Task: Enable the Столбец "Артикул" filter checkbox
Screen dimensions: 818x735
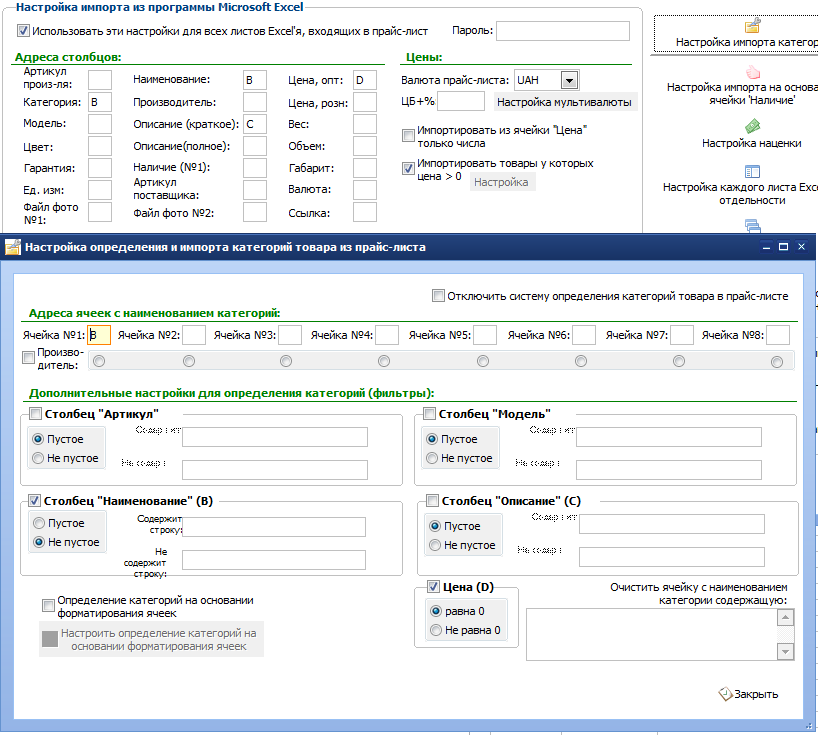Action: pos(35,414)
